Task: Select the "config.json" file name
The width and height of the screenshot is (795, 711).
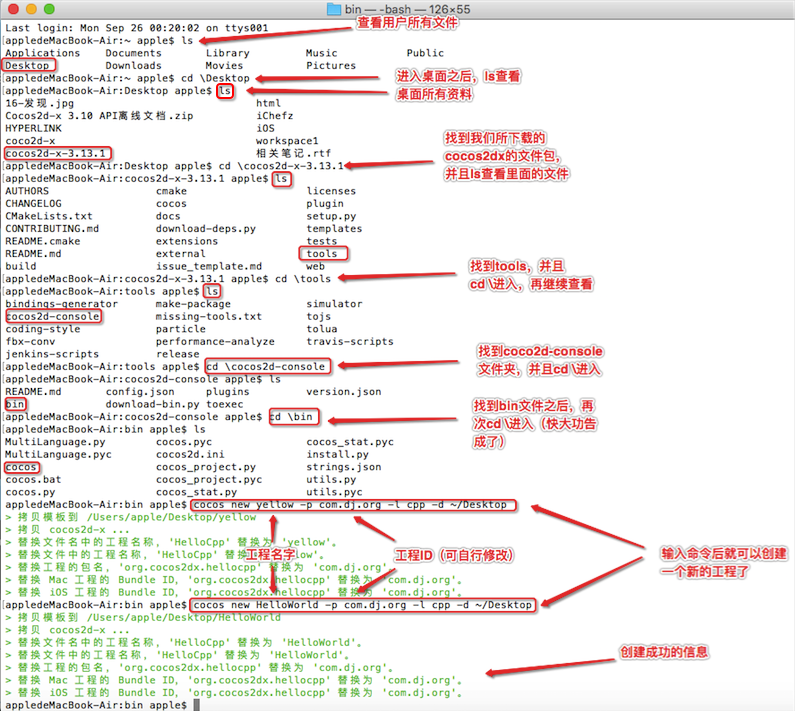Action: 140,392
